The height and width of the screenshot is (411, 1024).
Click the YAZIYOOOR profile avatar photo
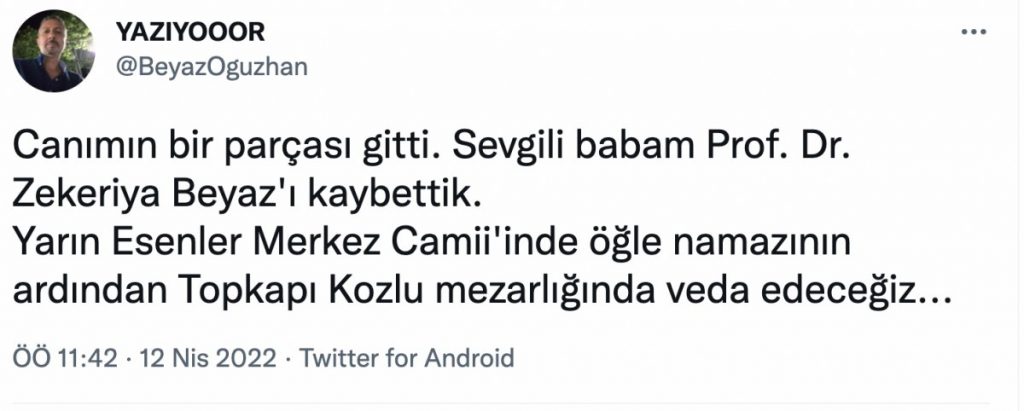53,50
